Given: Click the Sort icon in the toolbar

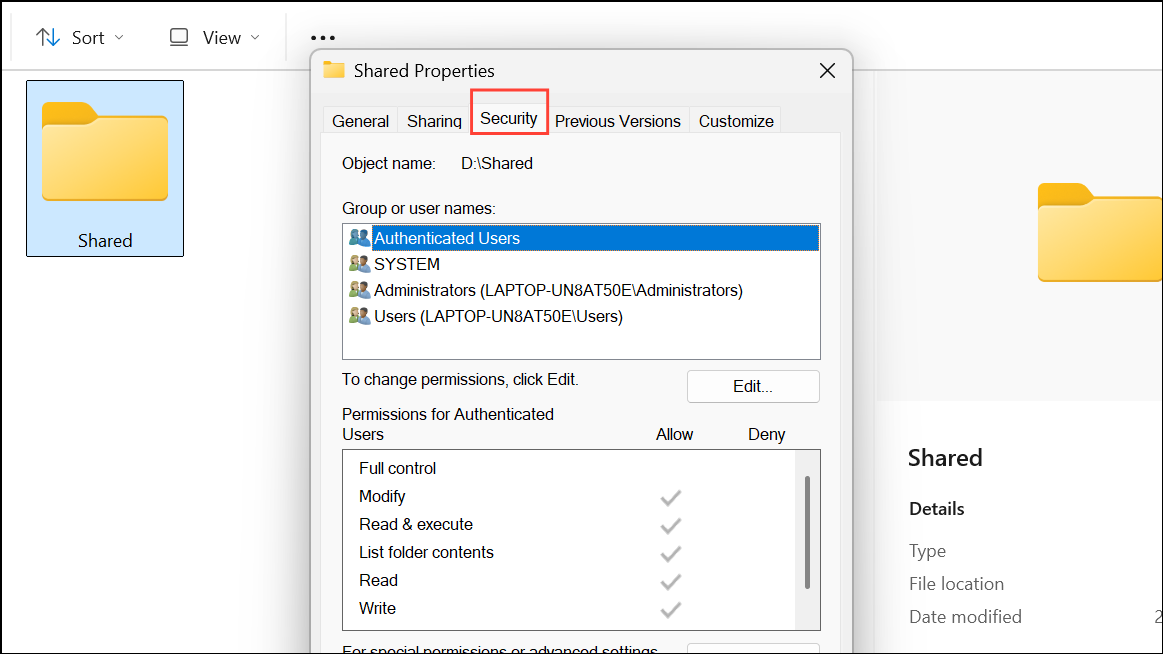Looking at the screenshot, I should coord(48,37).
